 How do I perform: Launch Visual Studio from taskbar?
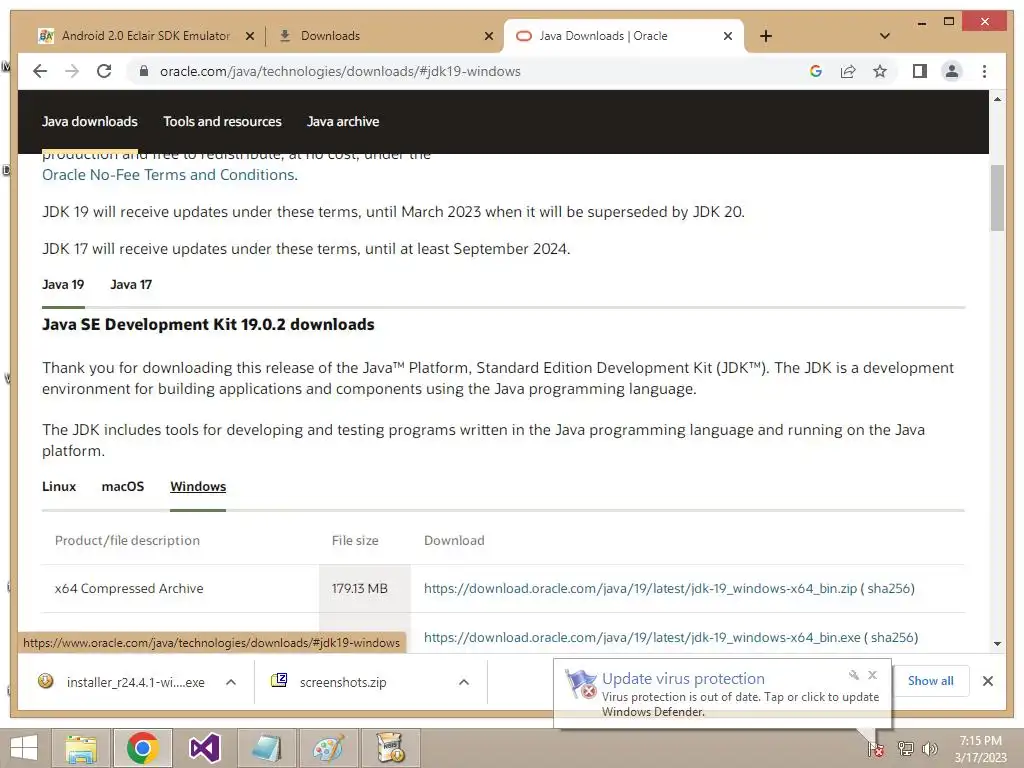tap(204, 748)
